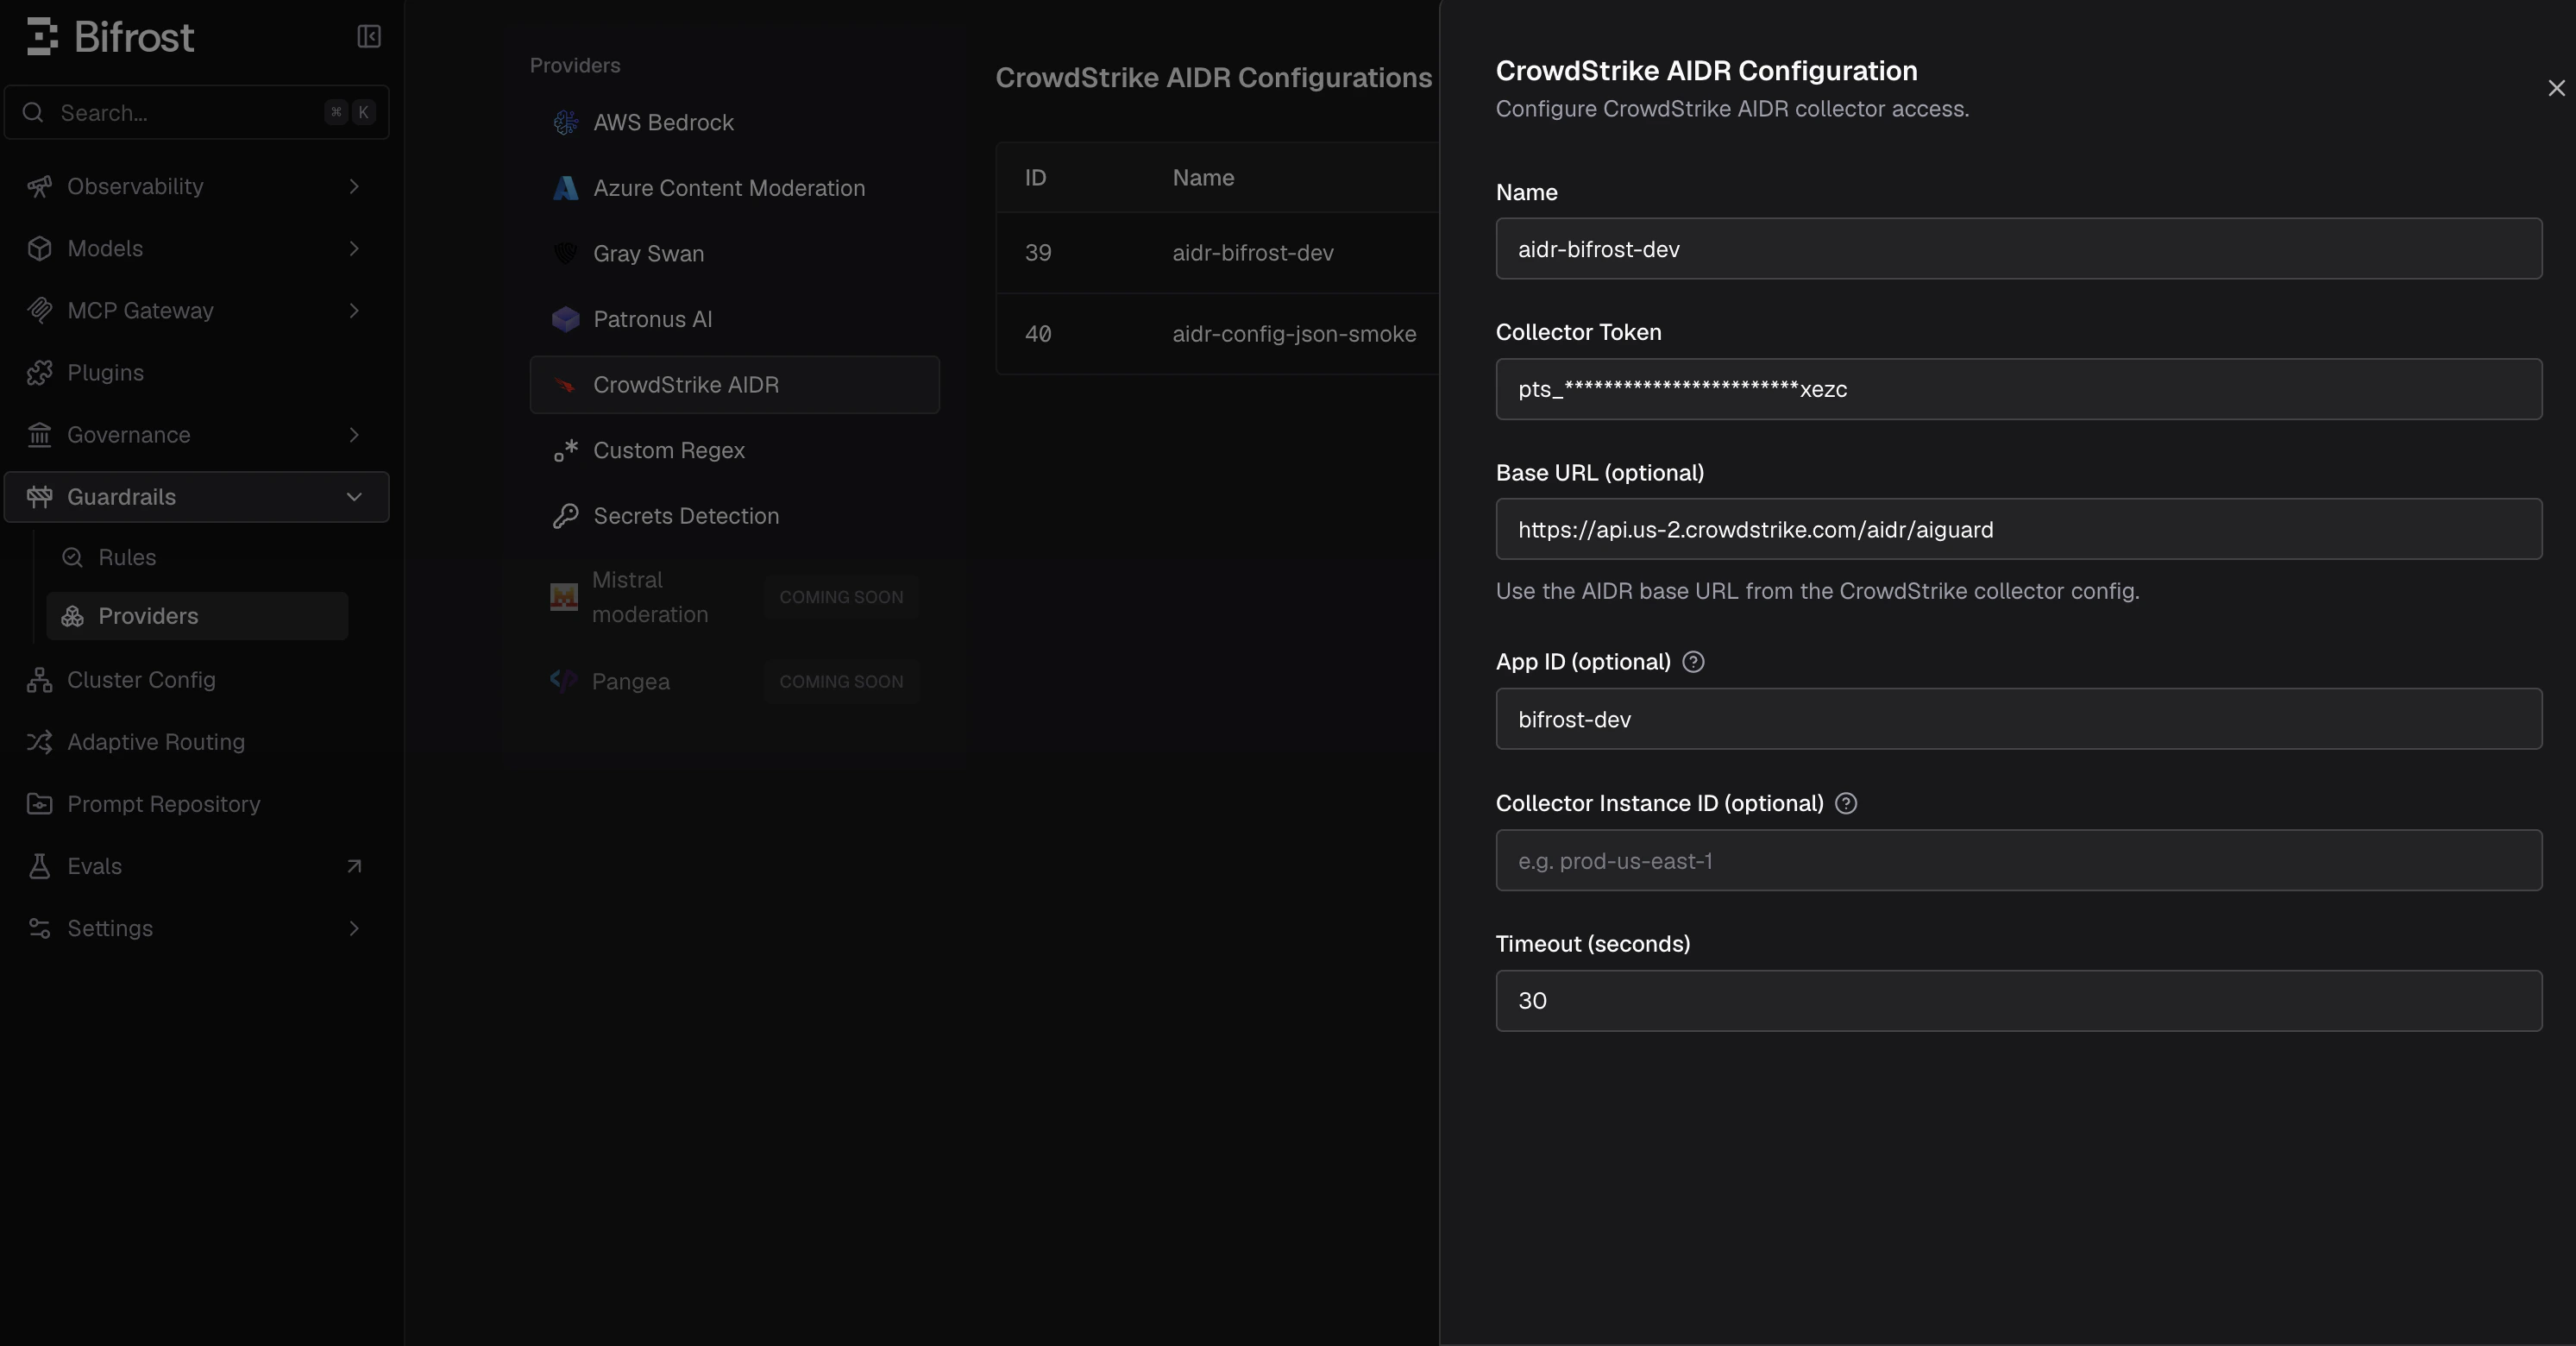
Task: Expand the Observability chevron
Action: (354, 186)
